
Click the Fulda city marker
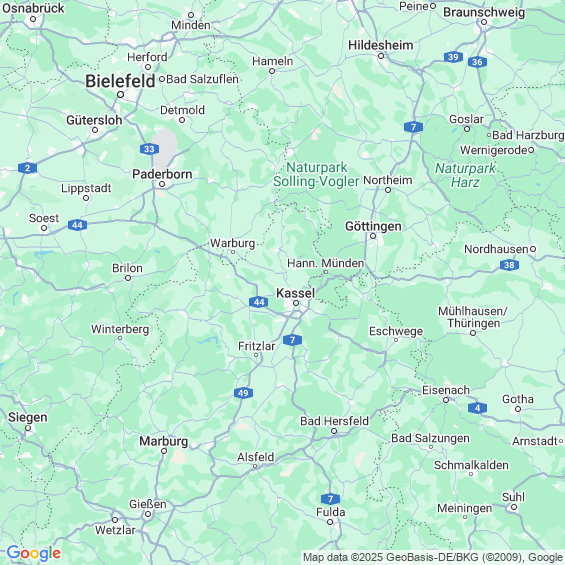click(330, 522)
